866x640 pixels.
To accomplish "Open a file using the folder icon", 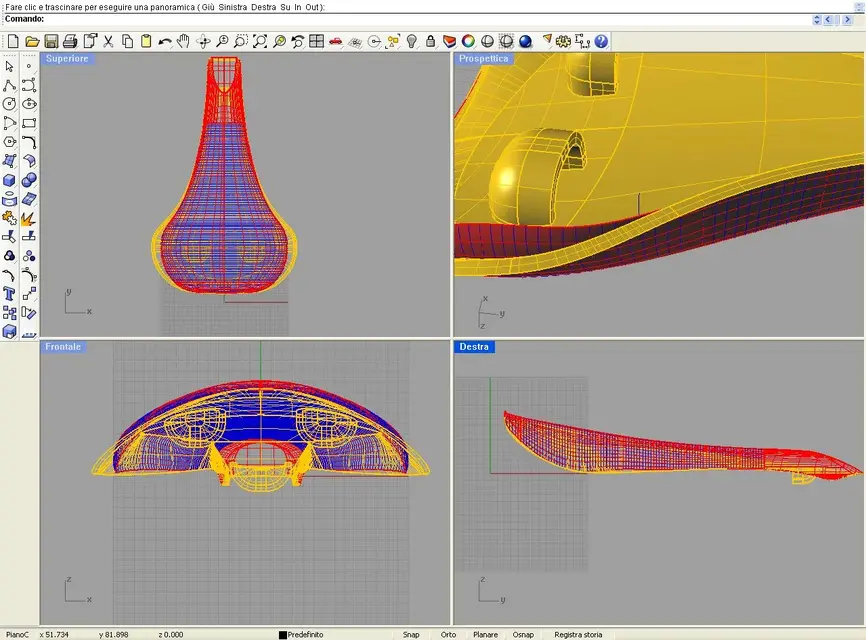I will [32, 41].
